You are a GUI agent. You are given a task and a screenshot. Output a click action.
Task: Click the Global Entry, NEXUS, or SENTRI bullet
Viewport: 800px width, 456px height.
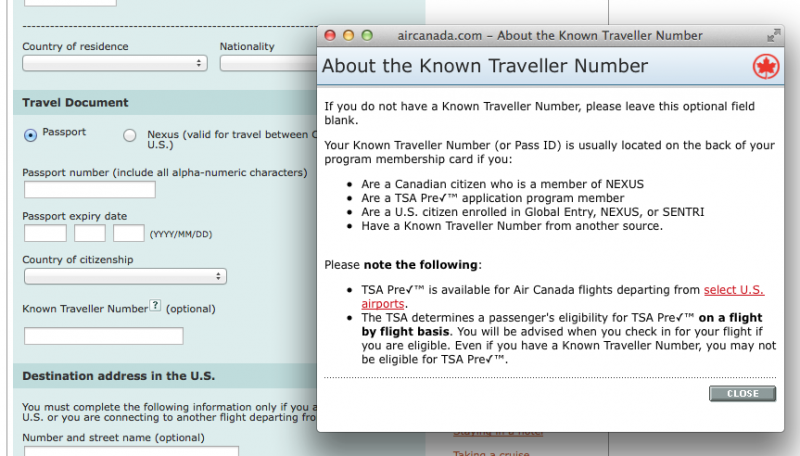tap(533, 212)
